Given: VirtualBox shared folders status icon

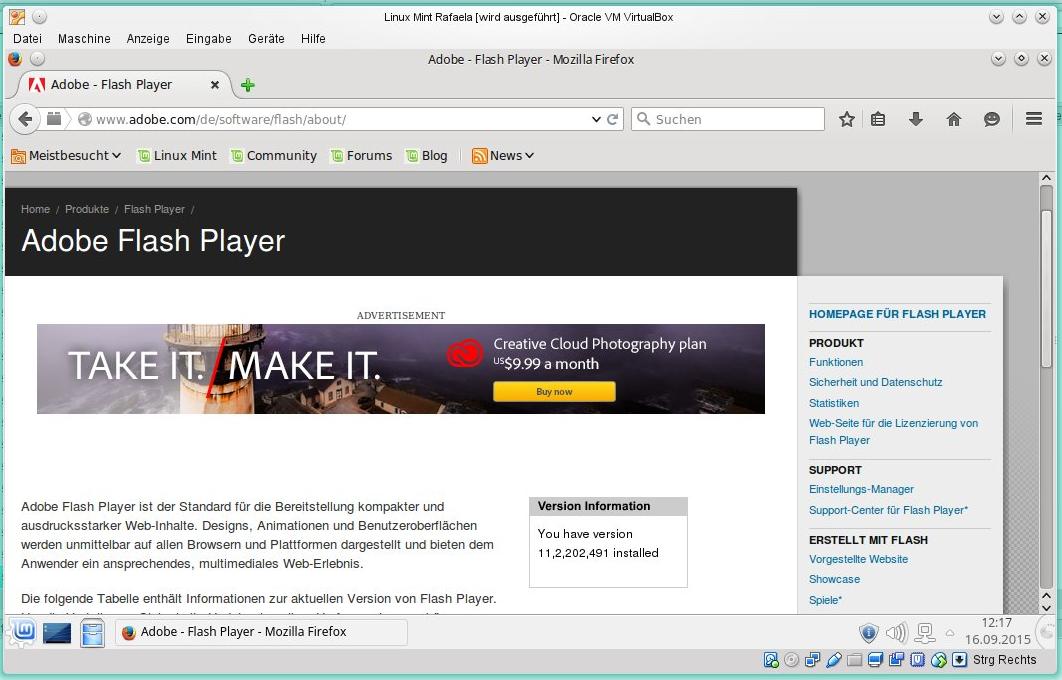Looking at the screenshot, I should (x=855, y=660).
